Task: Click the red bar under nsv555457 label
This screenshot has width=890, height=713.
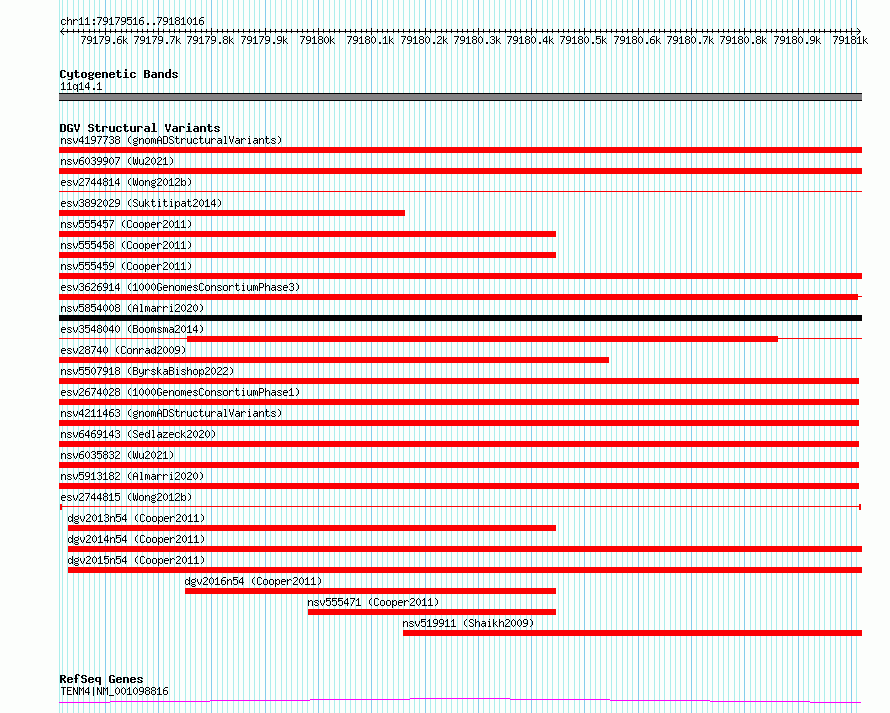Action: (308, 234)
